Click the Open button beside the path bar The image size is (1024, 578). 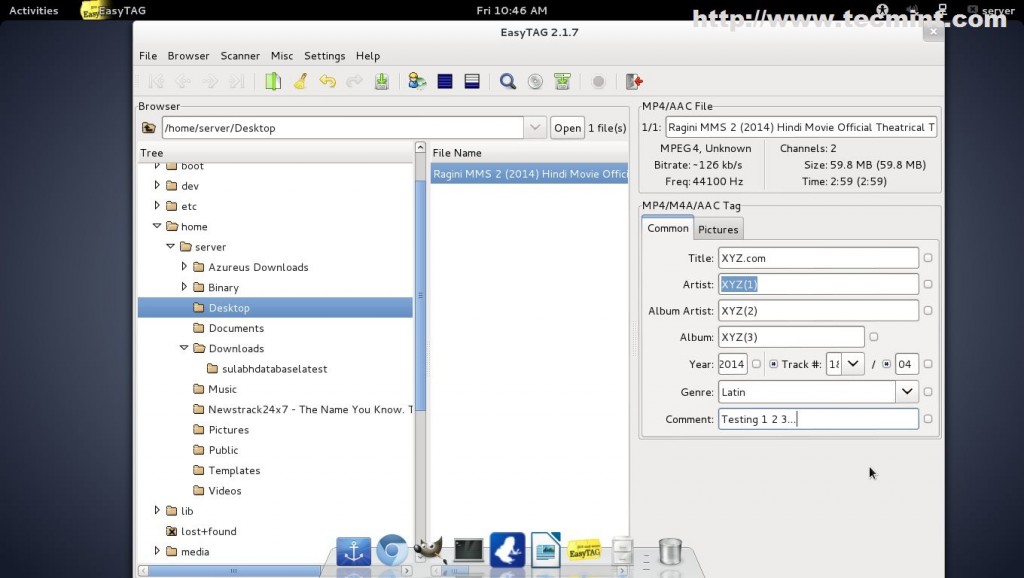point(567,127)
